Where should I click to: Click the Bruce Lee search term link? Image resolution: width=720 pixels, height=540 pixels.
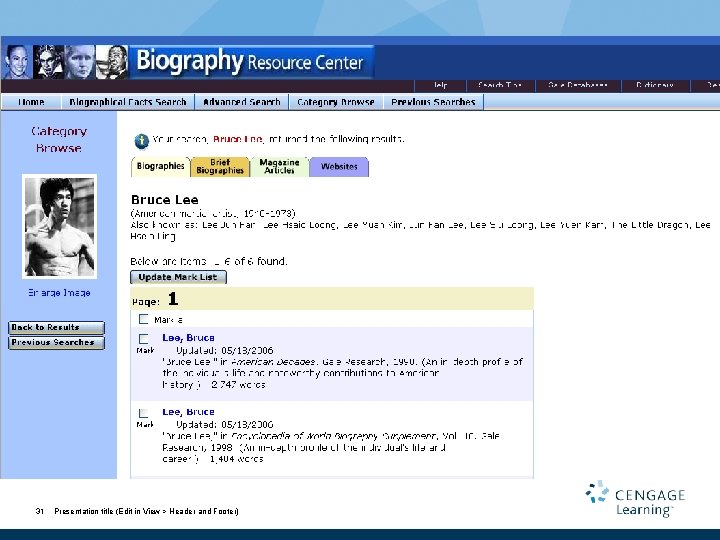(238, 139)
